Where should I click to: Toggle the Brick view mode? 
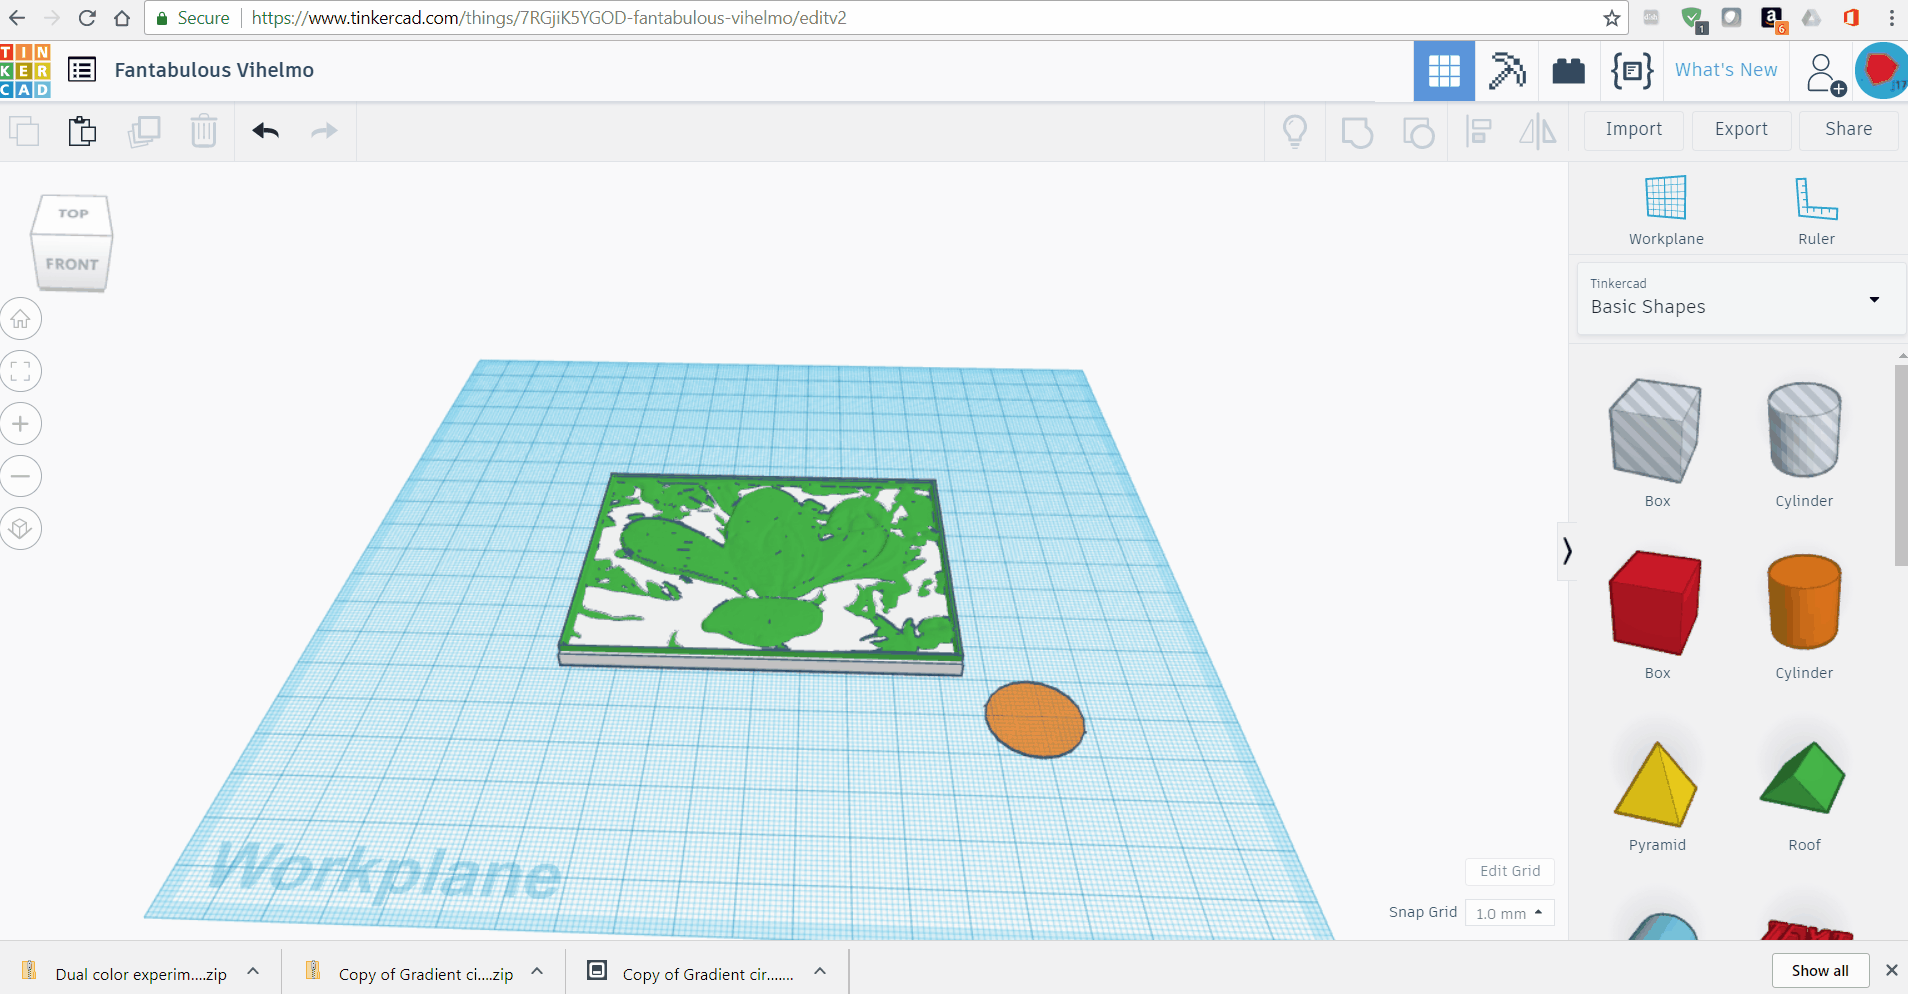pyautogui.click(x=1567, y=71)
